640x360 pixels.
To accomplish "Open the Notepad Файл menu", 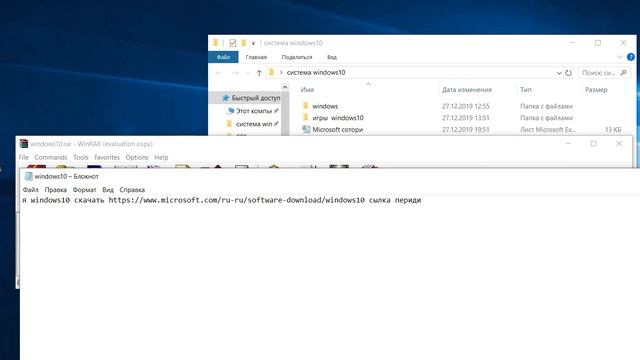I will pos(31,190).
